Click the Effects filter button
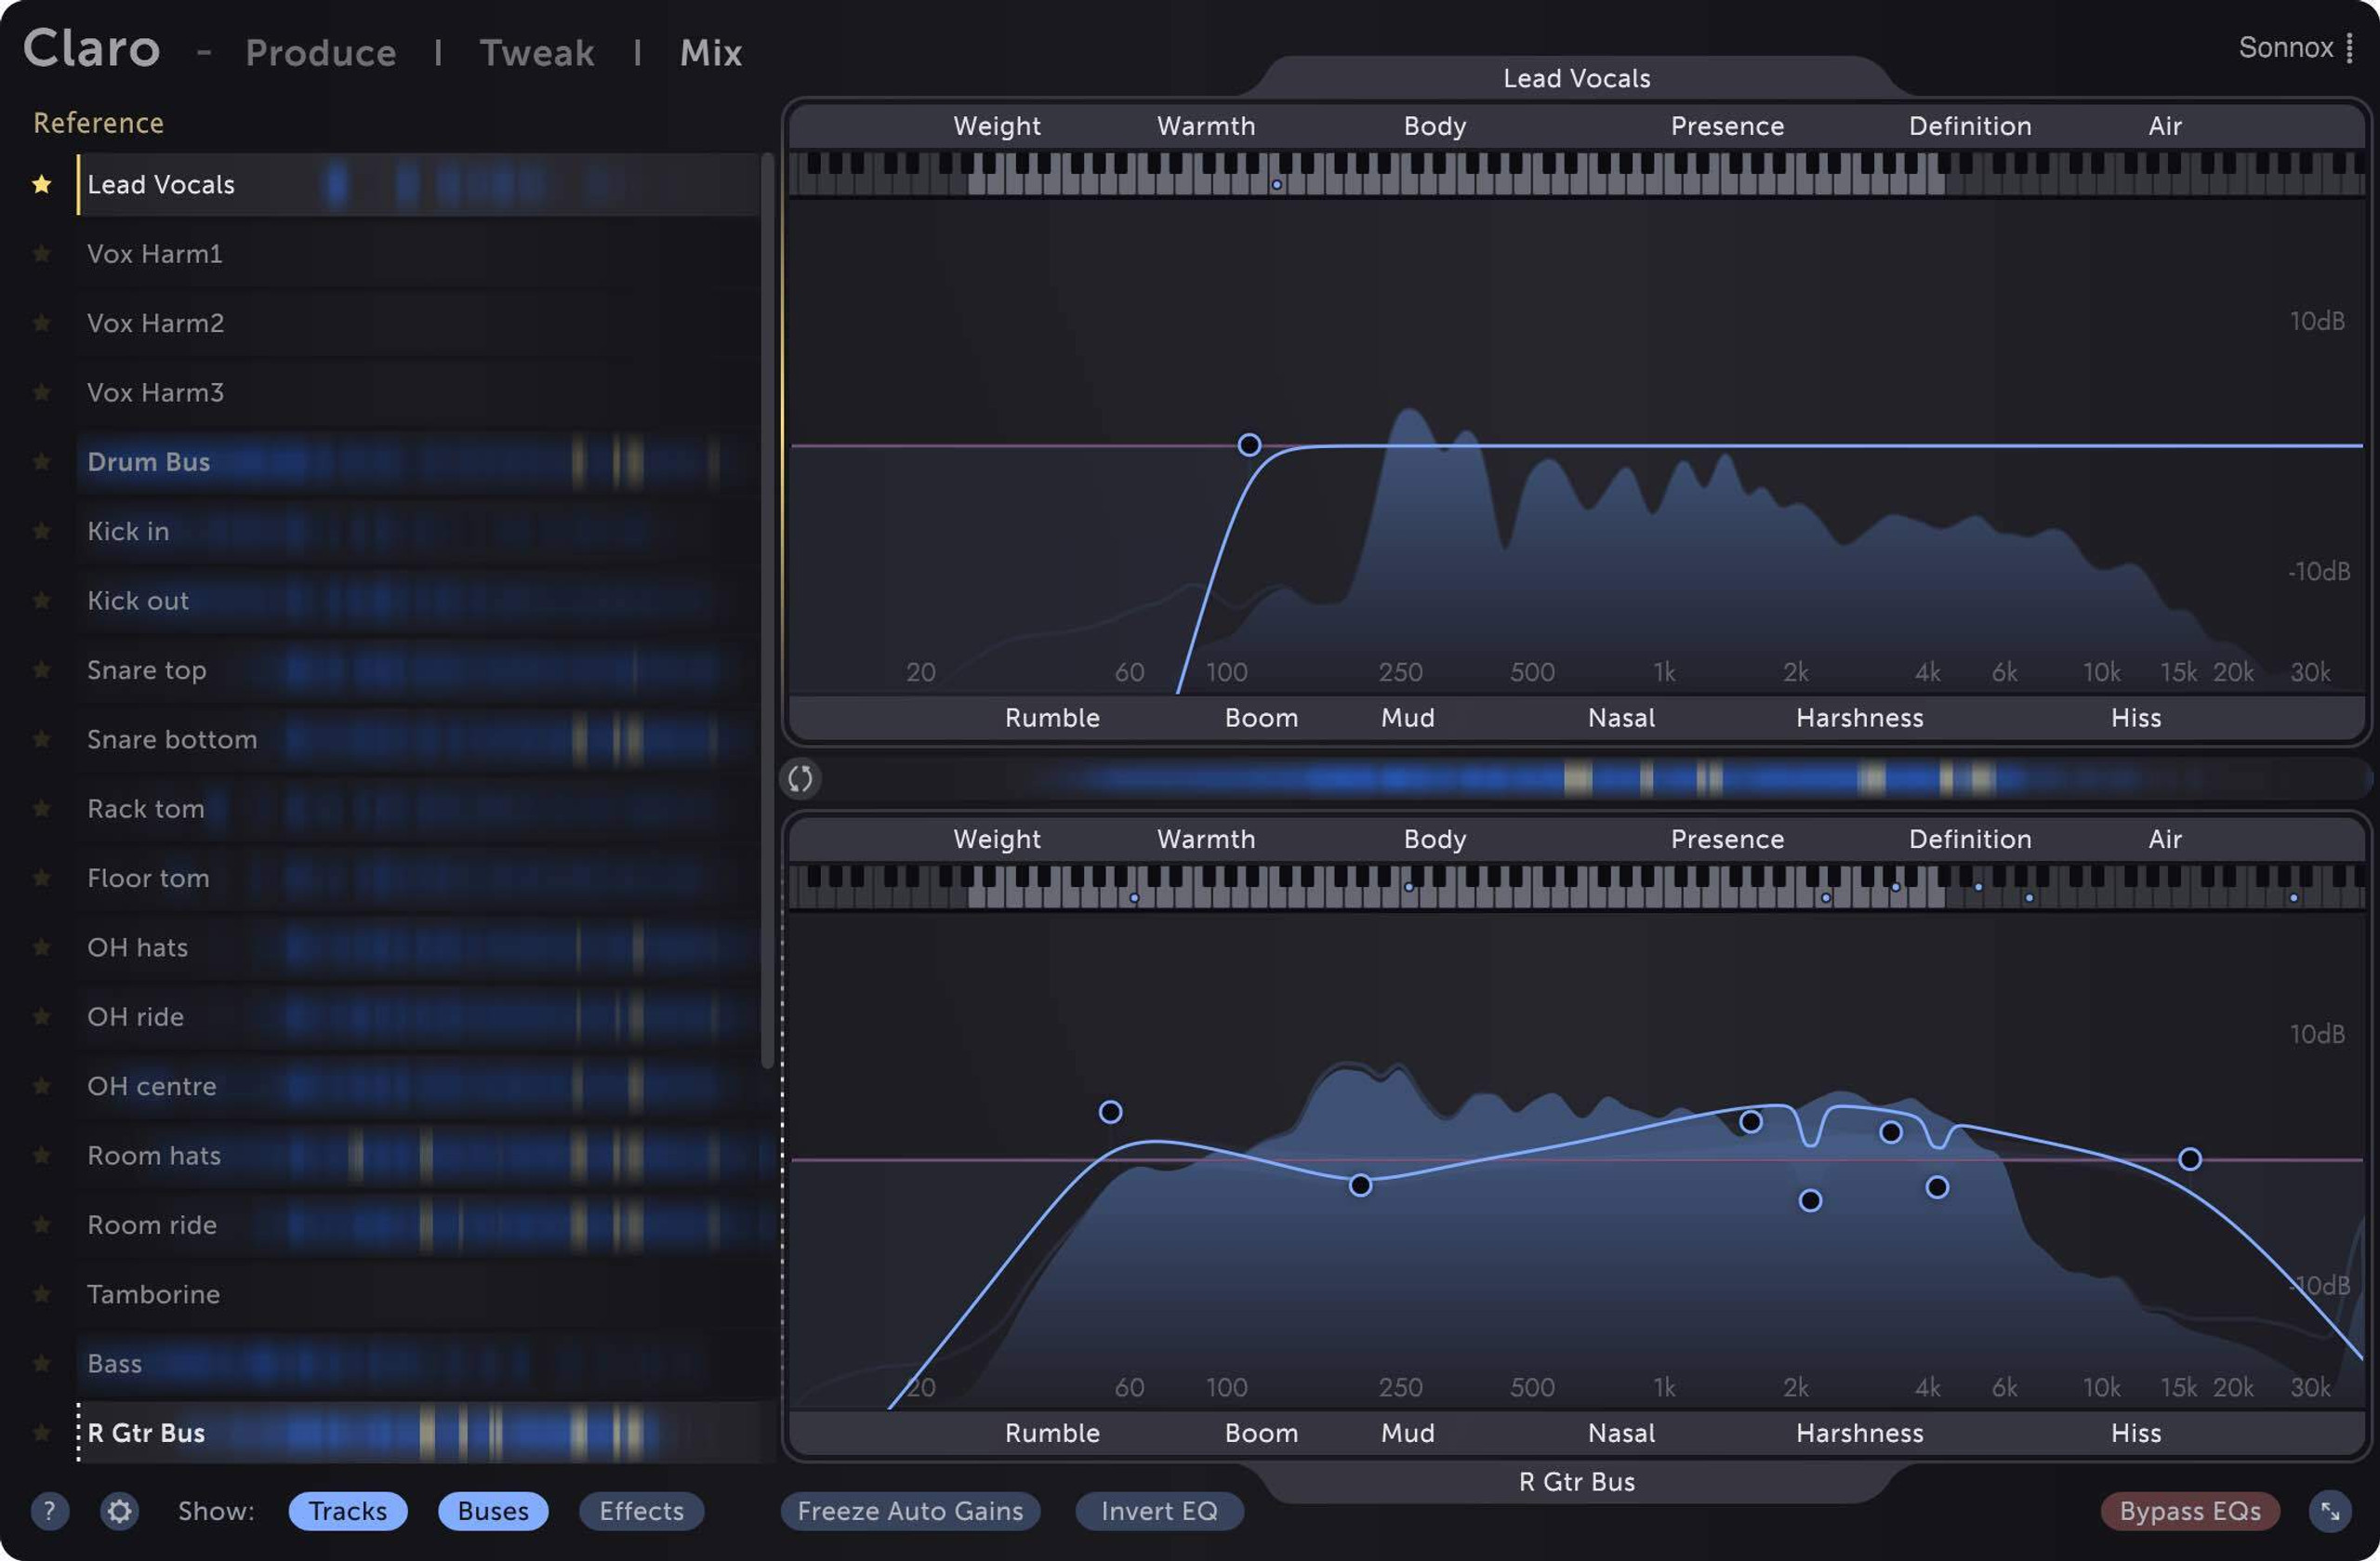The width and height of the screenshot is (2380, 1561). click(x=641, y=1509)
